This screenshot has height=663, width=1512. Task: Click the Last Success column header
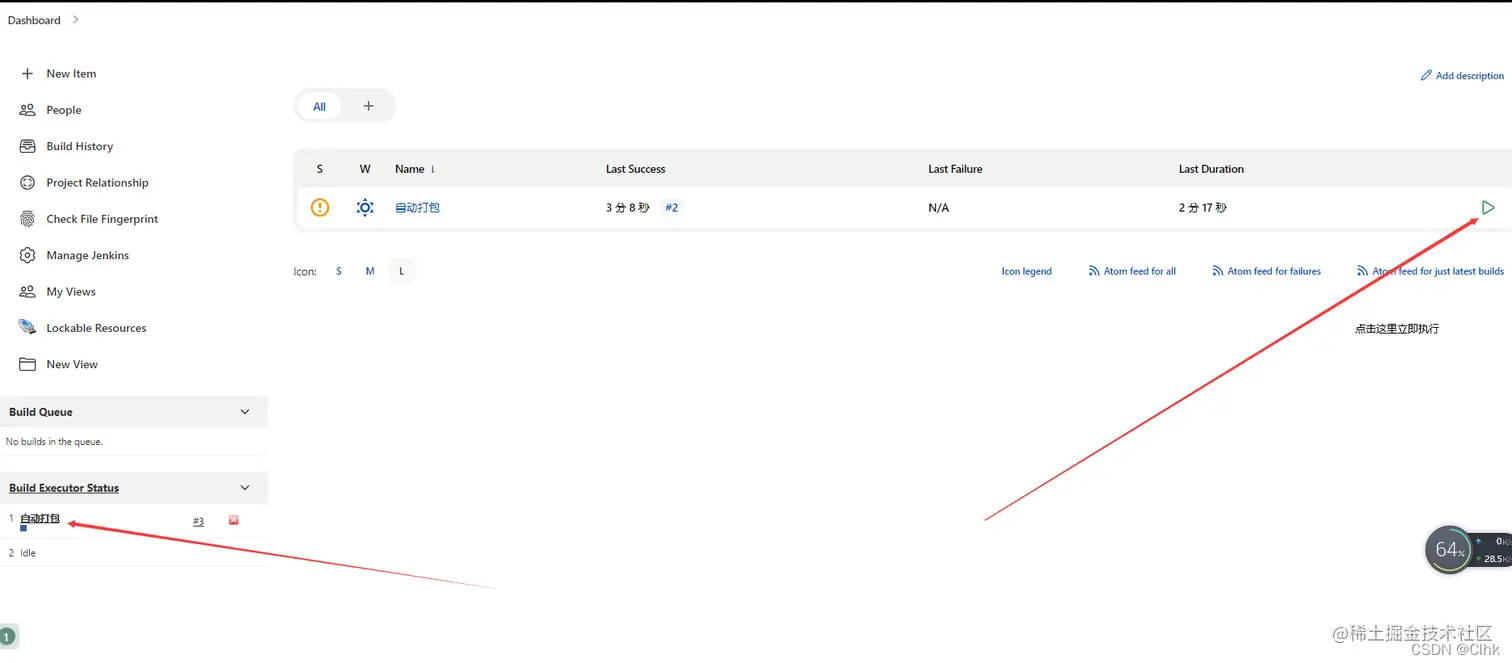635,169
